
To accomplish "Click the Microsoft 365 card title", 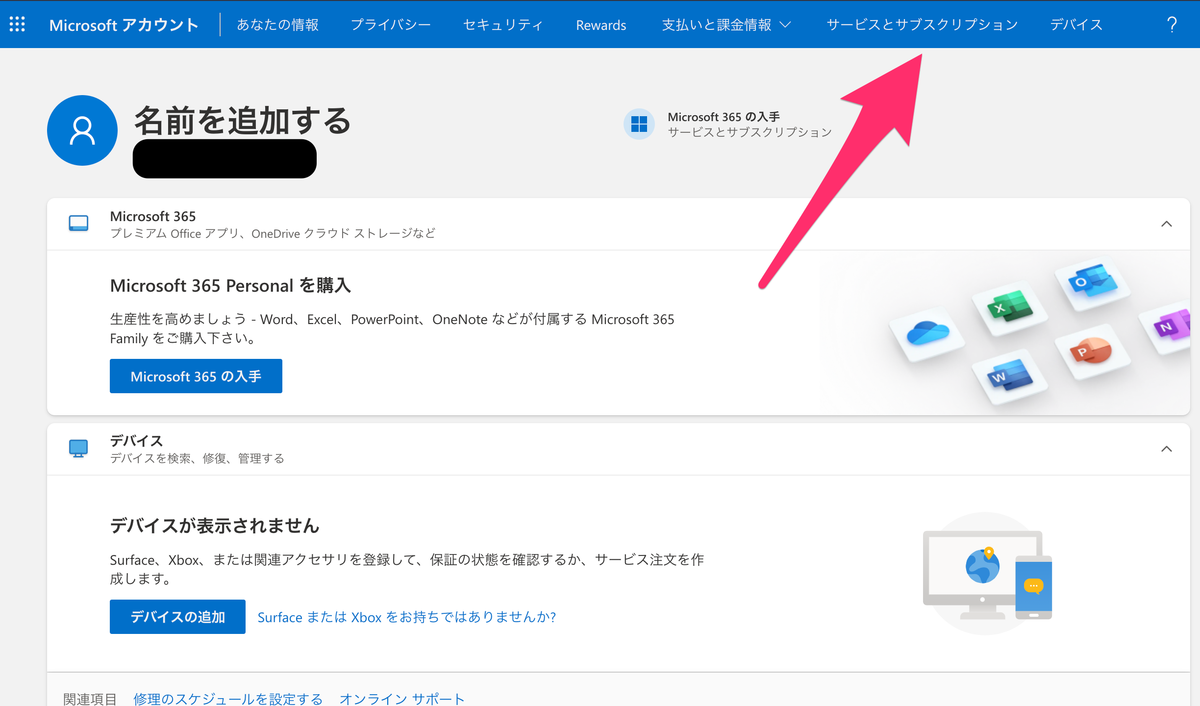I will click(x=153, y=216).
